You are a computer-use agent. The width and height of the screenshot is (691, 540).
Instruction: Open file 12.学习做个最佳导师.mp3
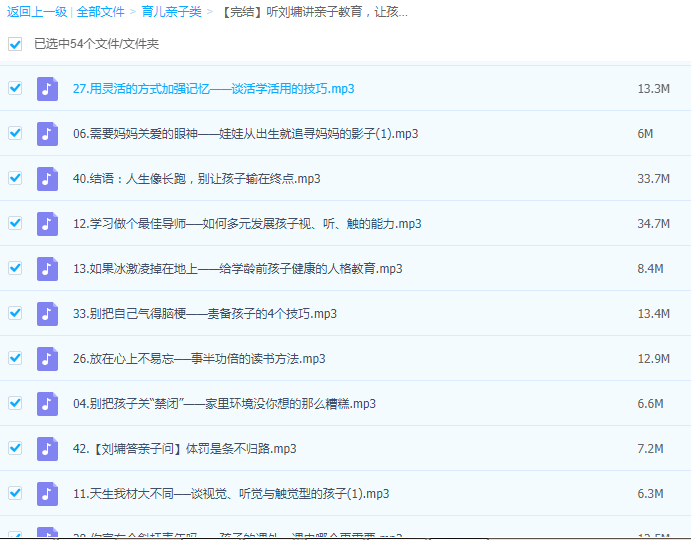tap(247, 224)
